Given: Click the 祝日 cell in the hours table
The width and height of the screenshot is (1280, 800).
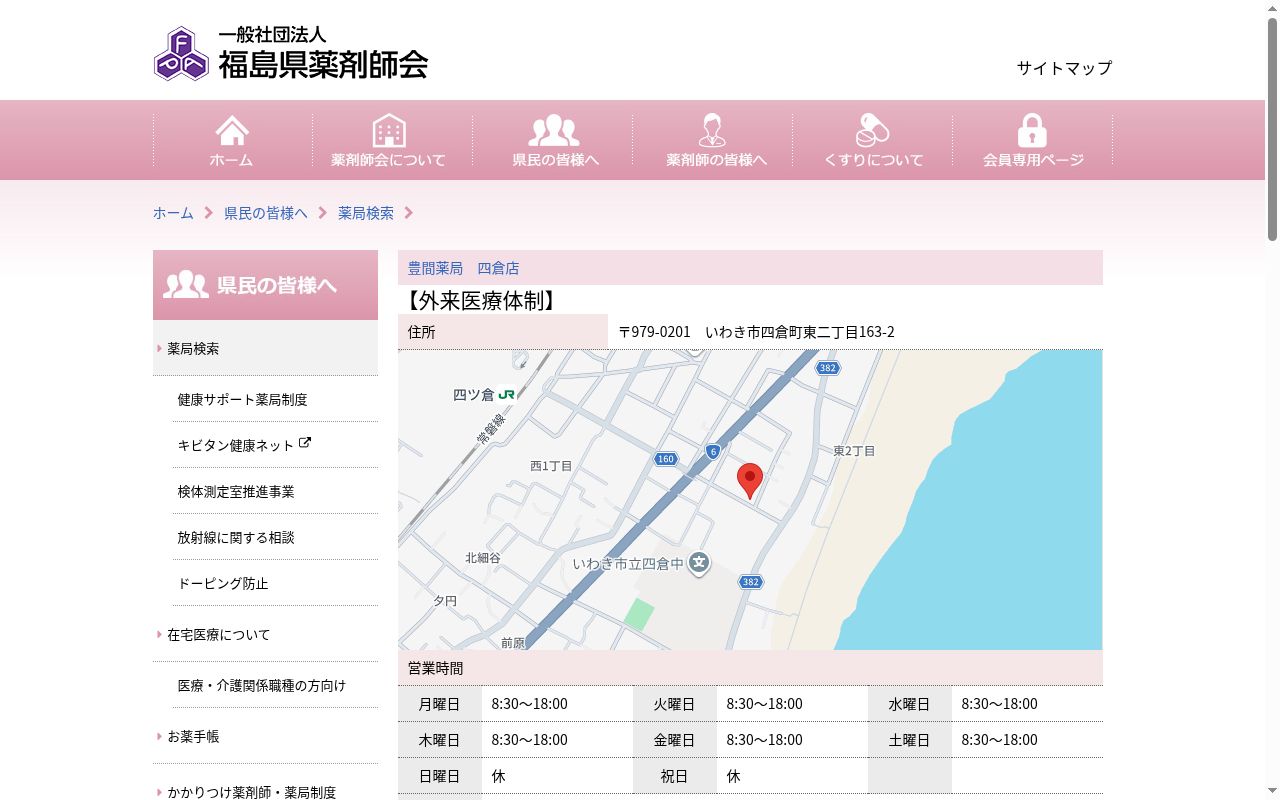Looking at the screenshot, I should pyautogui.click(x=674, y=776).
